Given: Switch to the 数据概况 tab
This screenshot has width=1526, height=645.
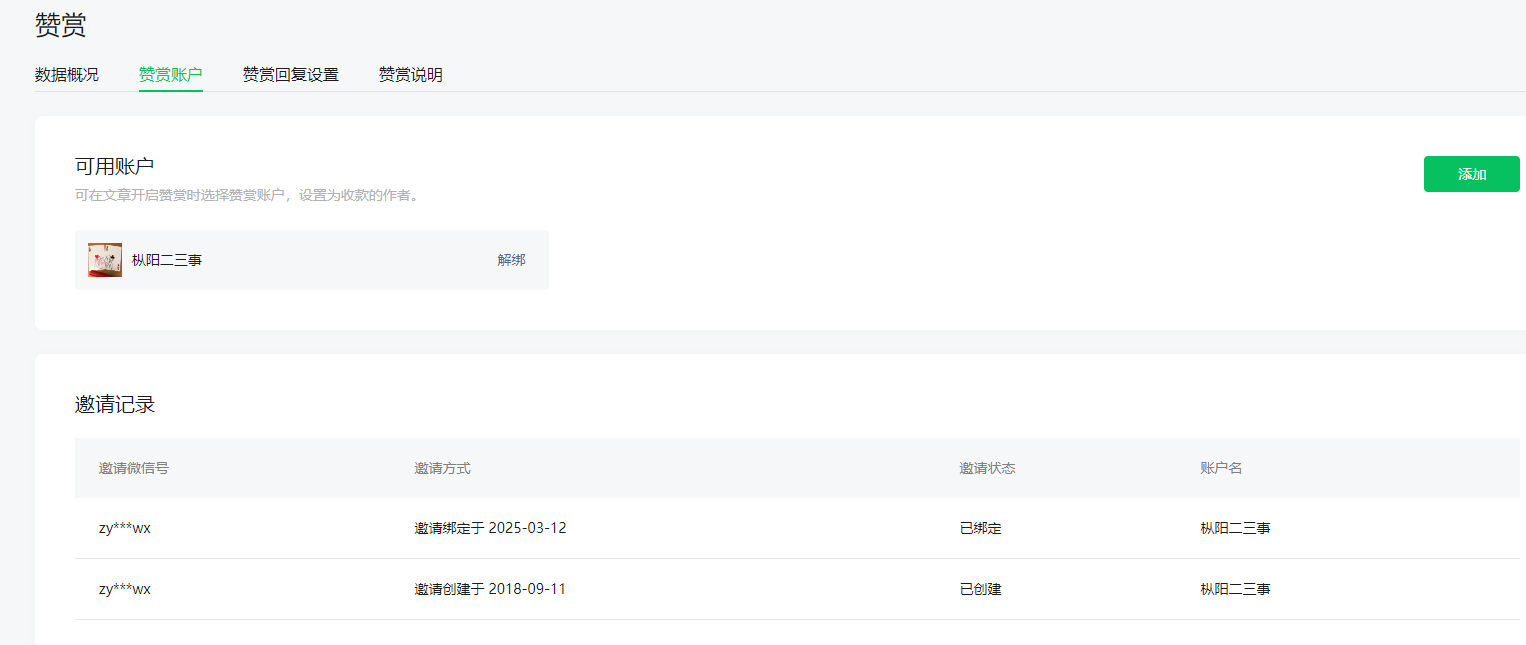Looking at the screenshot, I should 67,75.
